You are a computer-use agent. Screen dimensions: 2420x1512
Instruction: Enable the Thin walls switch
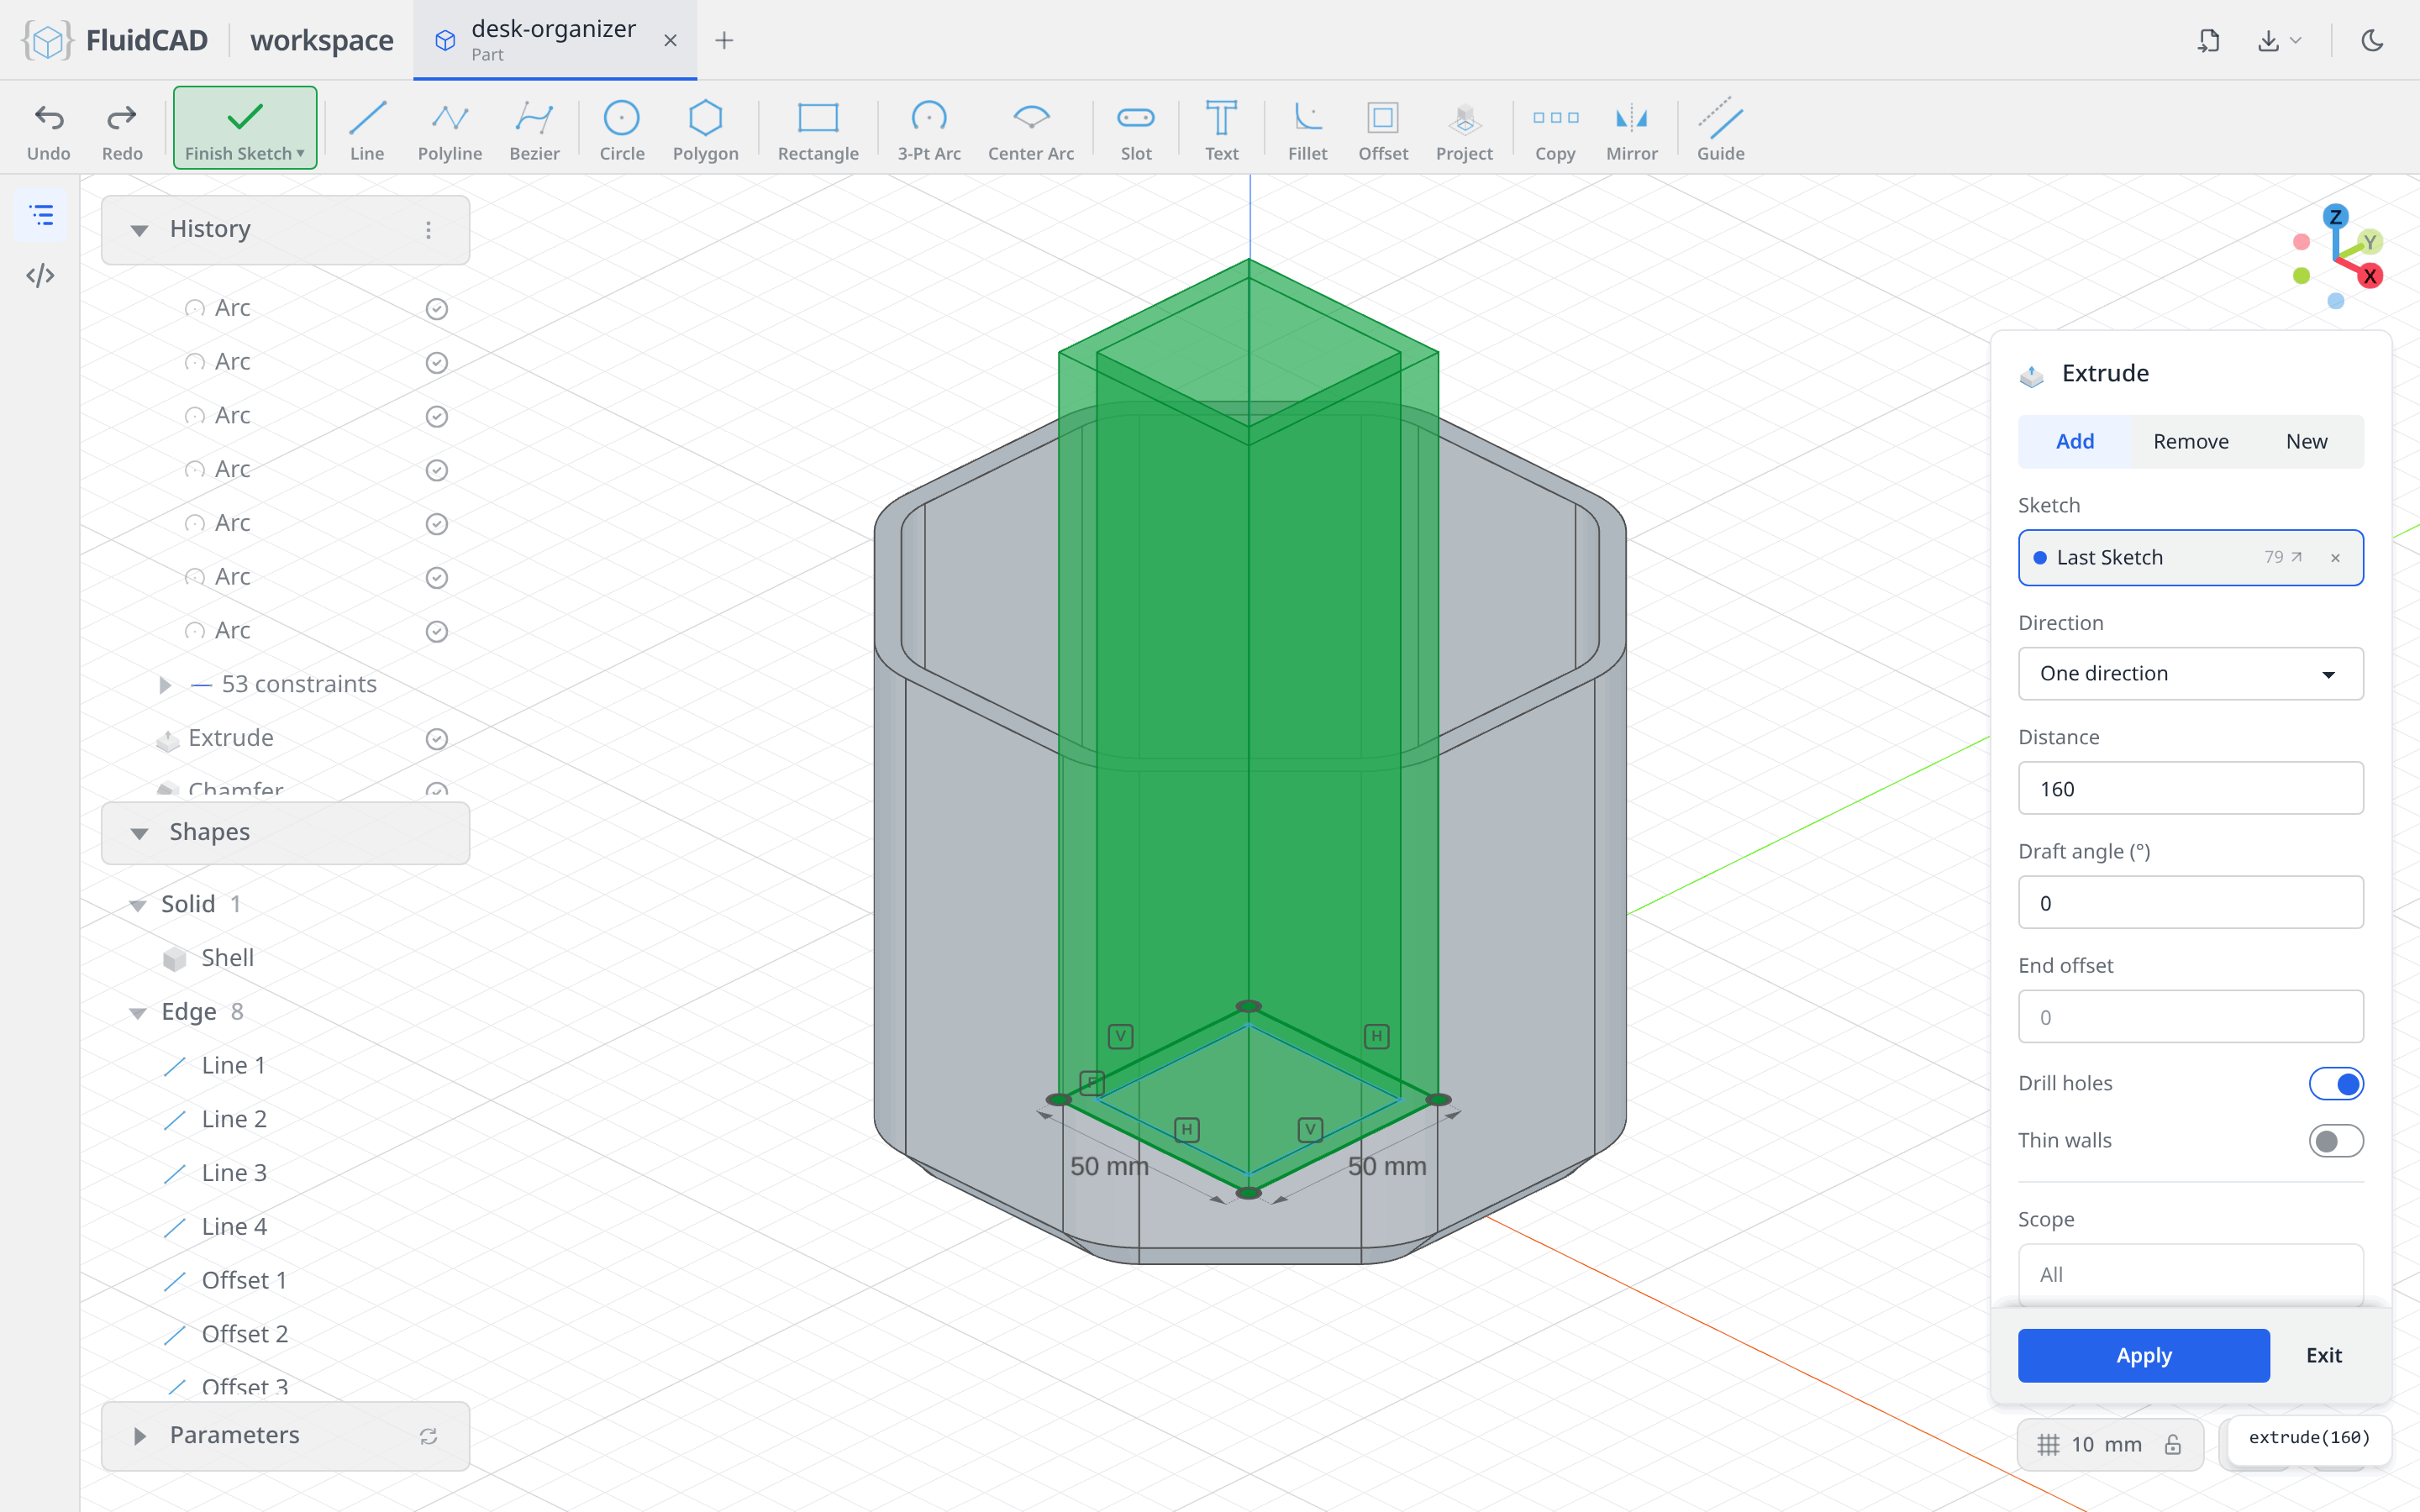(2335, 1140)
